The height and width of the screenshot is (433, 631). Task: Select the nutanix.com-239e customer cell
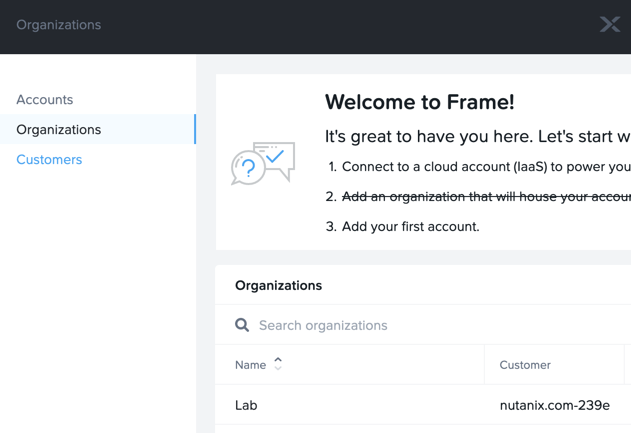[x=555, y=405]
